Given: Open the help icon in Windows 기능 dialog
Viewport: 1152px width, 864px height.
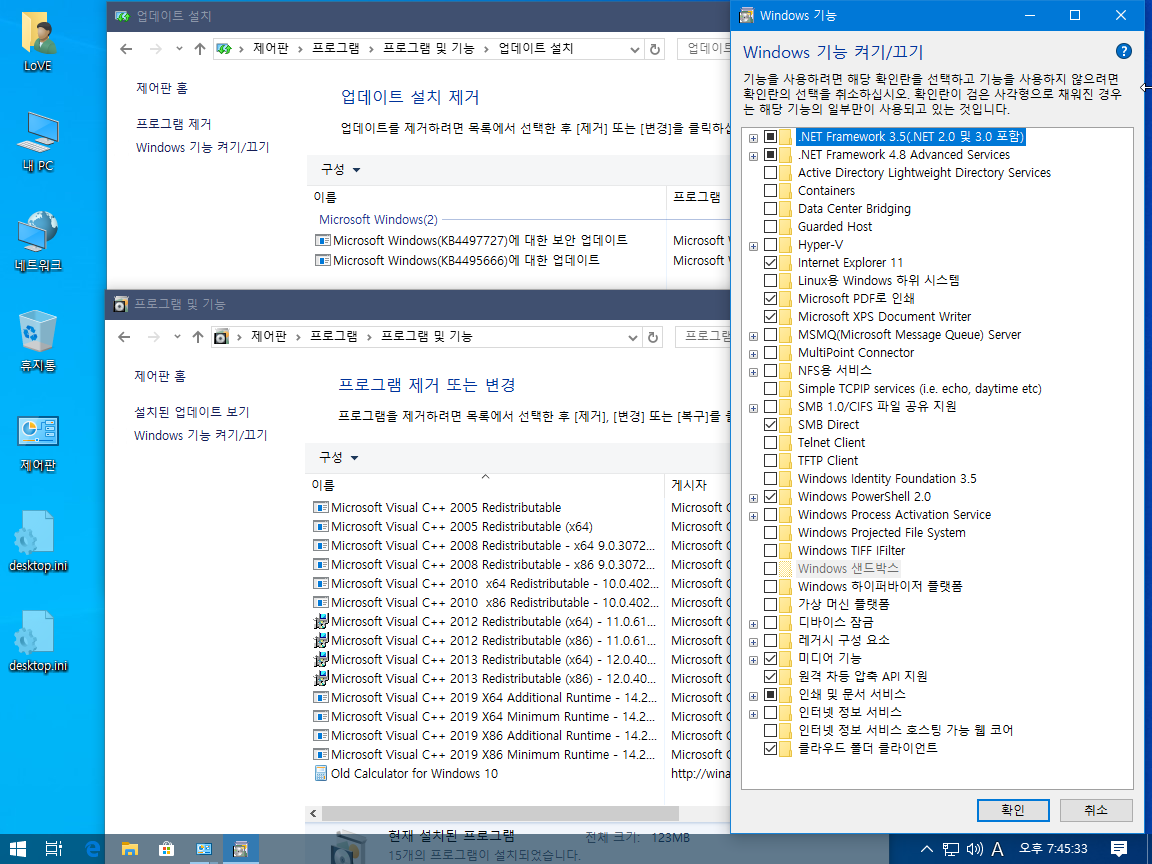Looking at the screenshot, I should (1123, 51).
